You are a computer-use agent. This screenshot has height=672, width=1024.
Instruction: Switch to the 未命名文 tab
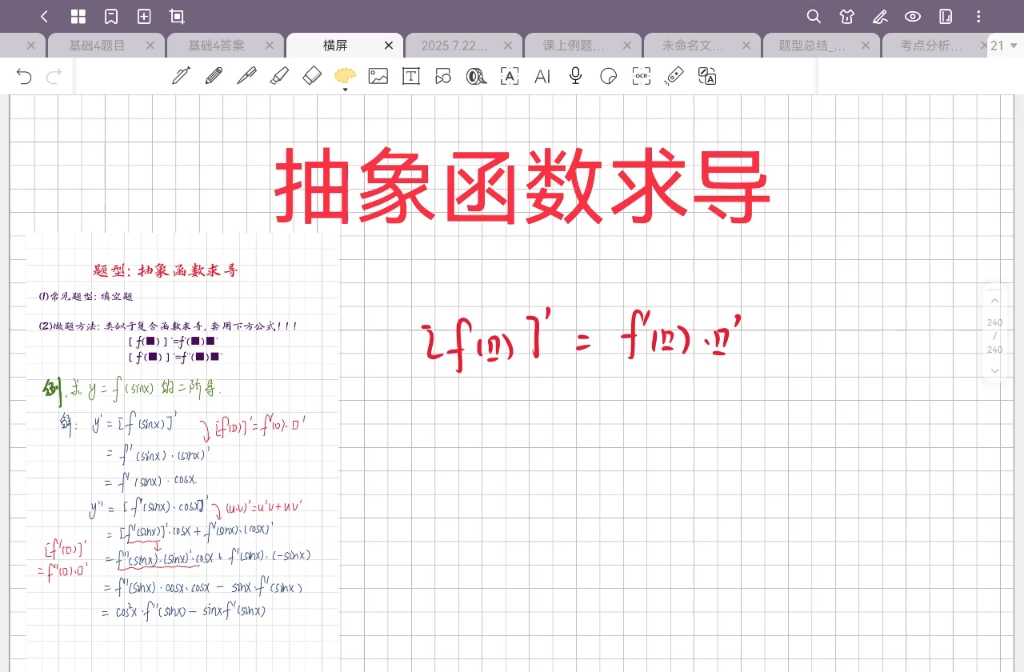point(692,46)
